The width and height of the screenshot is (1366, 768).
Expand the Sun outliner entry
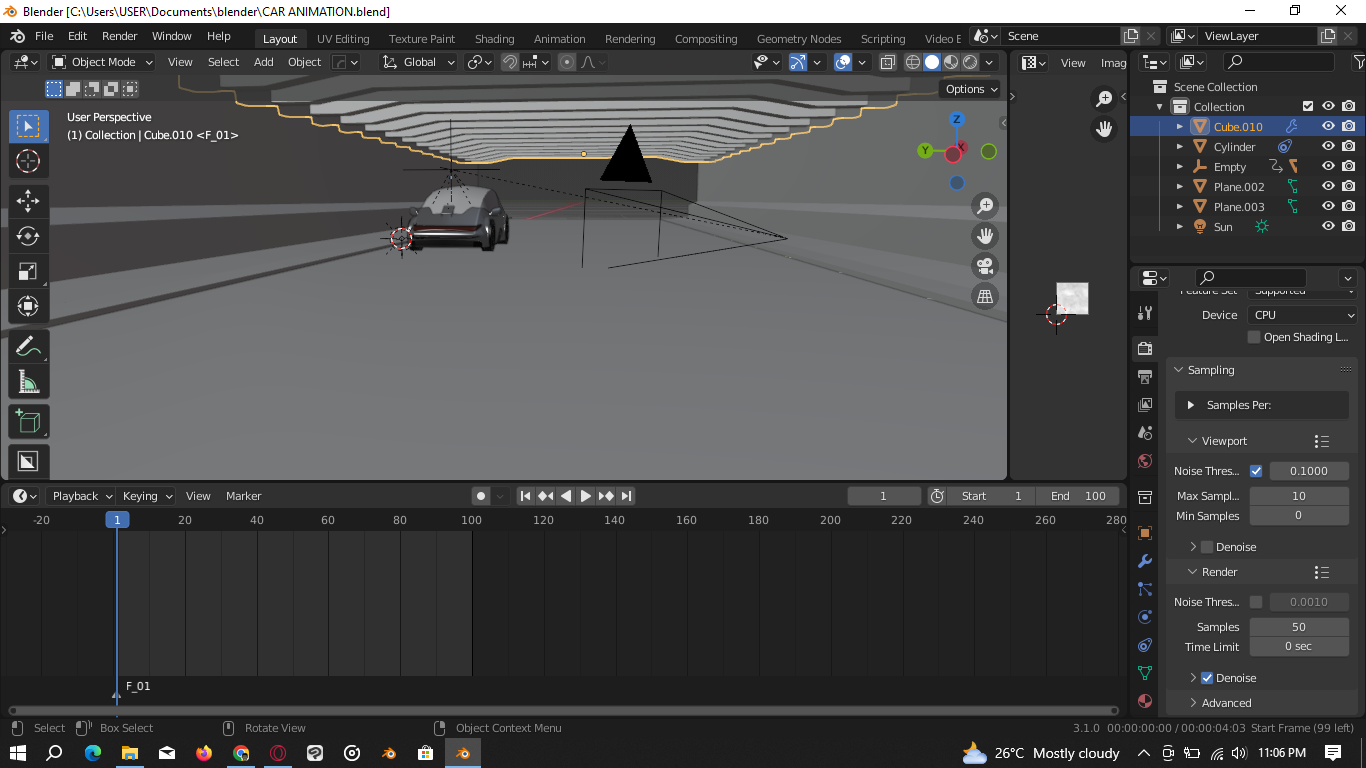(1180, 227)
